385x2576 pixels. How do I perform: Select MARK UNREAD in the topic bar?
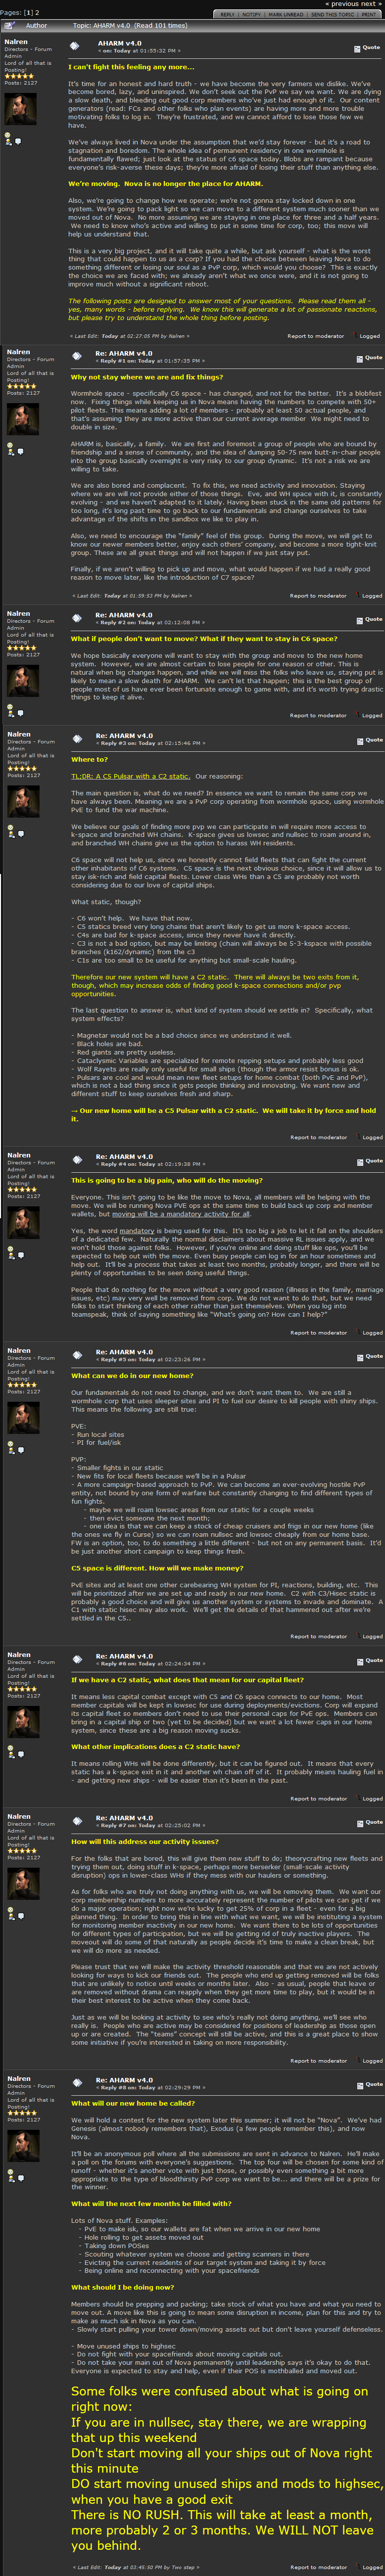285,15
